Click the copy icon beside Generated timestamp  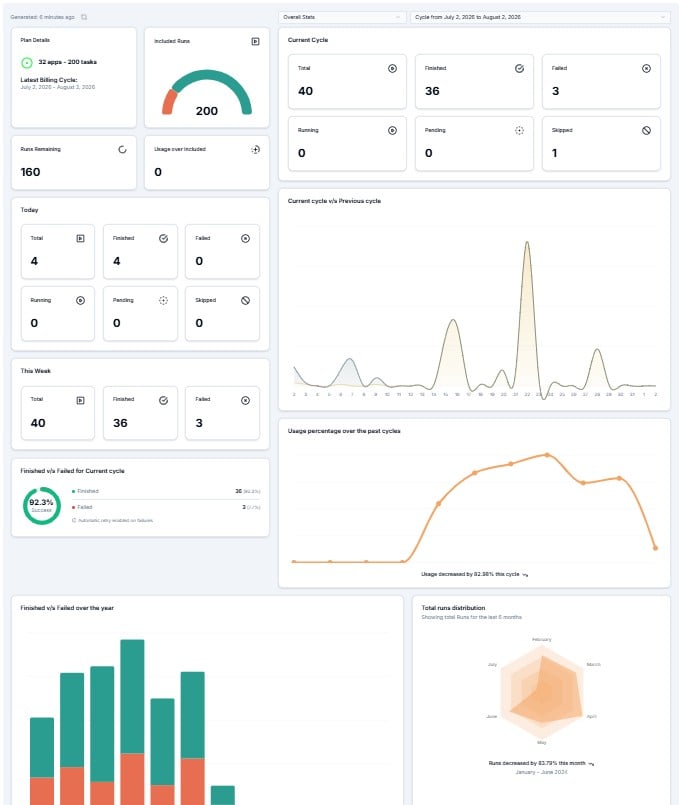[84, 17]
